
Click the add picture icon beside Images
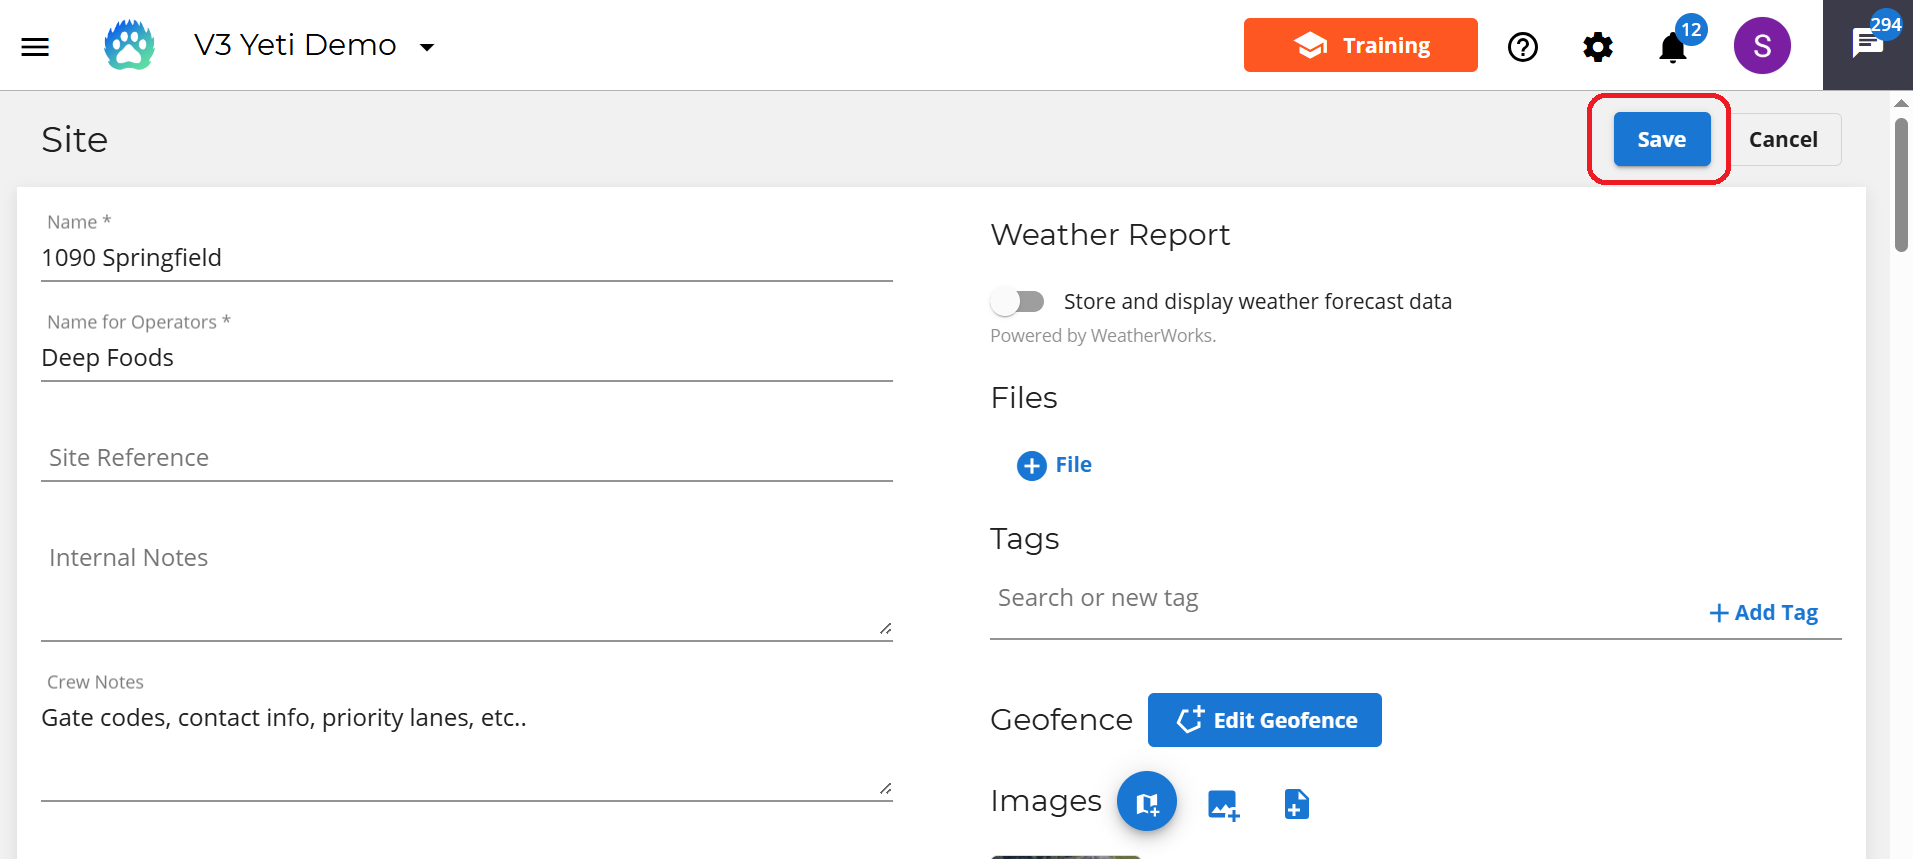point(1222,804)
